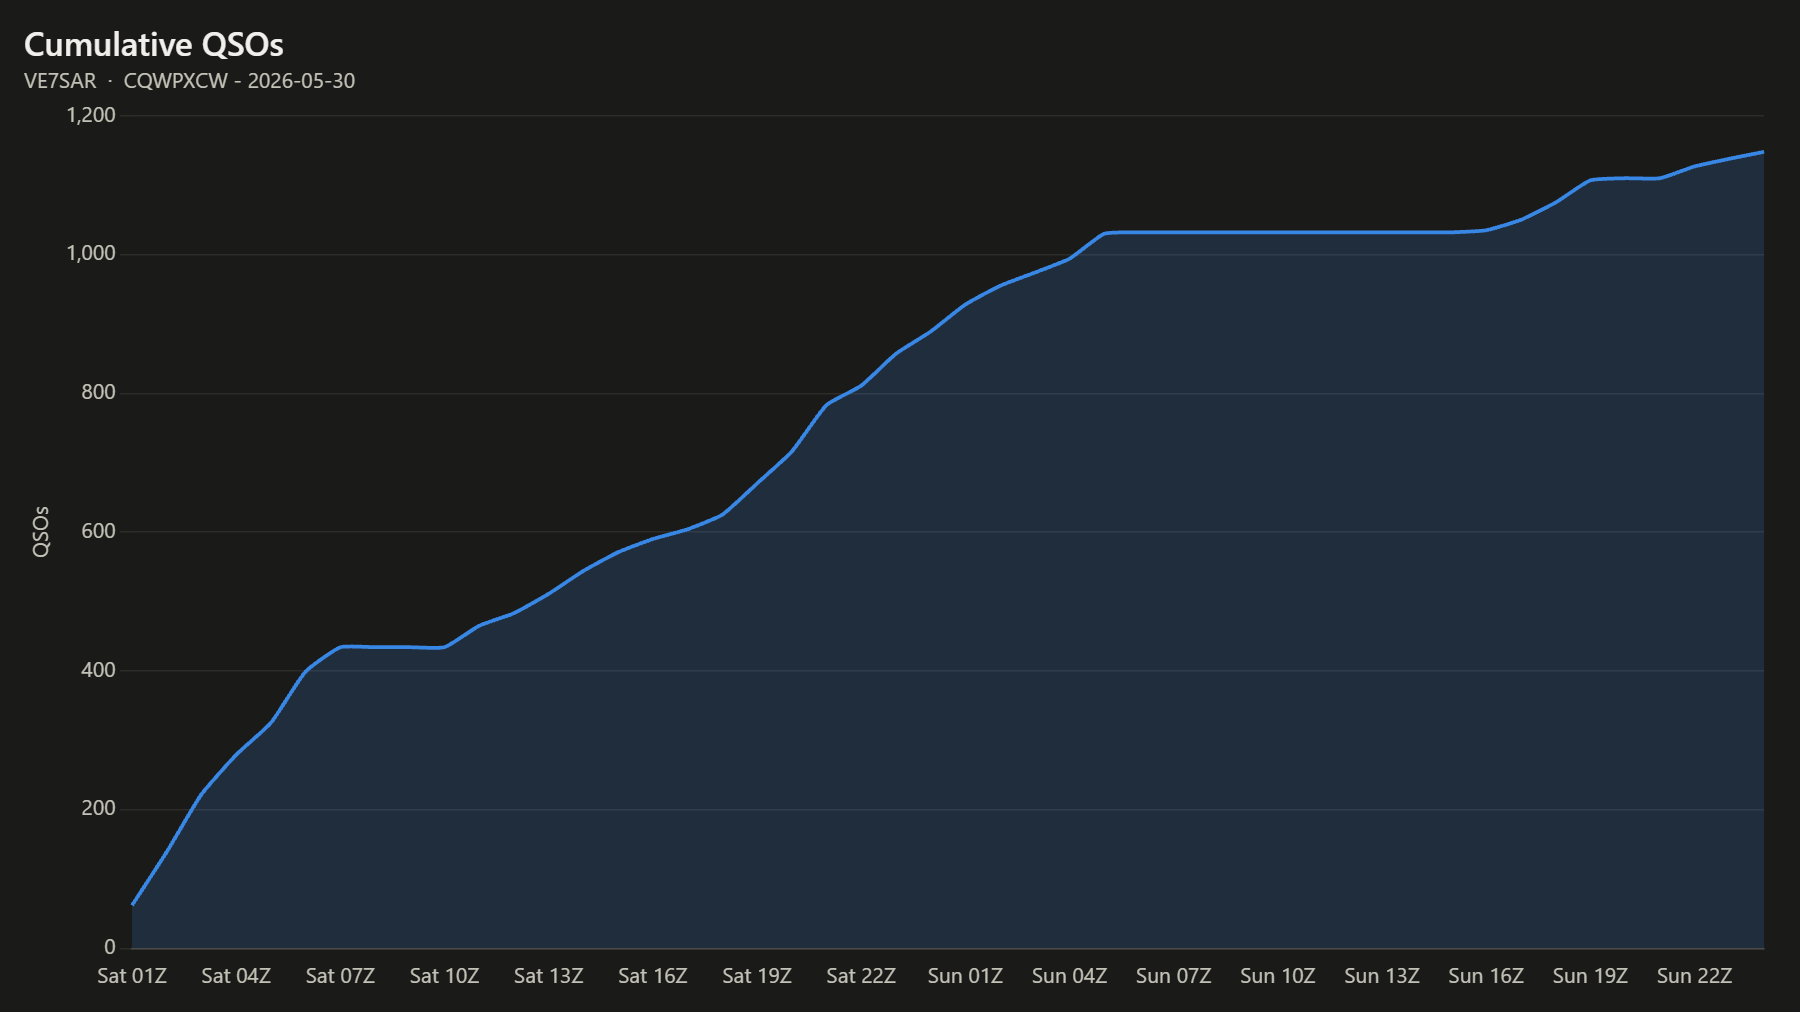Click the 800 y-axis label

[99, 392]
